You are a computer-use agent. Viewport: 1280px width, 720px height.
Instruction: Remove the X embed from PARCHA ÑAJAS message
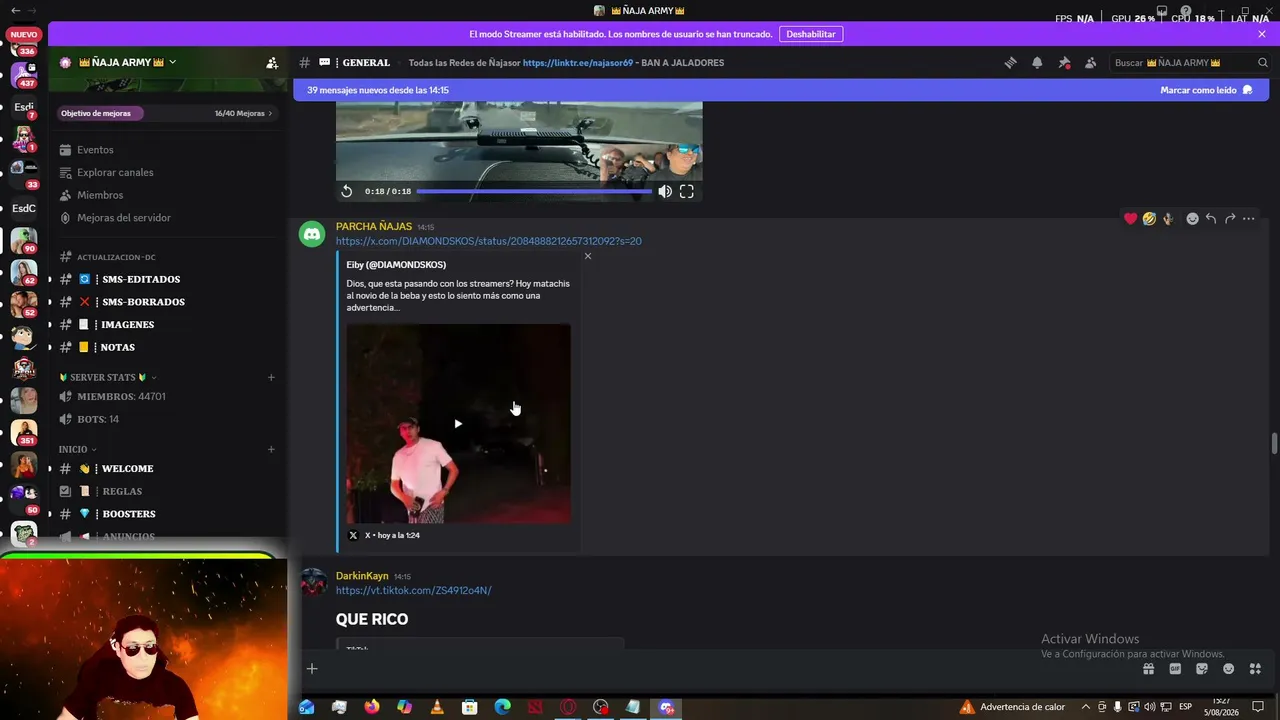coord(588,256)
